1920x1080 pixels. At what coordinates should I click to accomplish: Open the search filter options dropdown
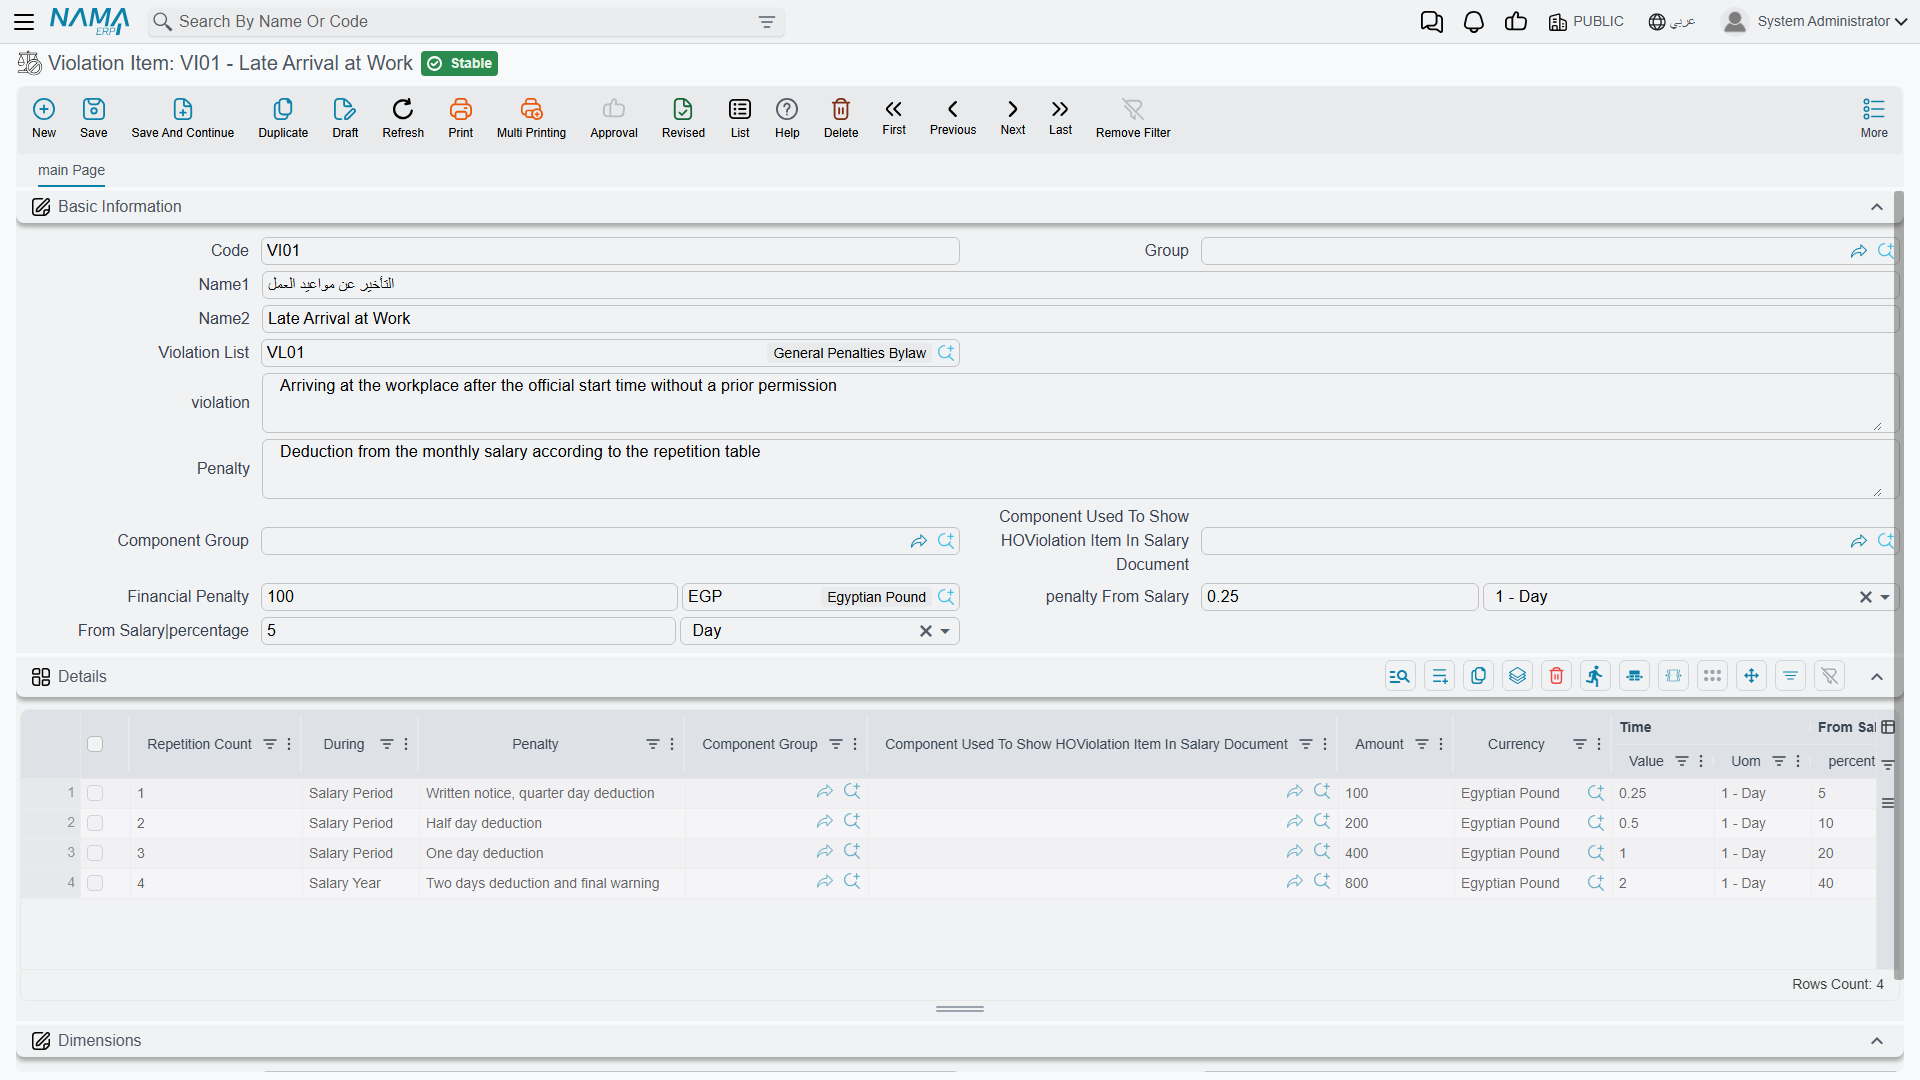tap(767, 22)
